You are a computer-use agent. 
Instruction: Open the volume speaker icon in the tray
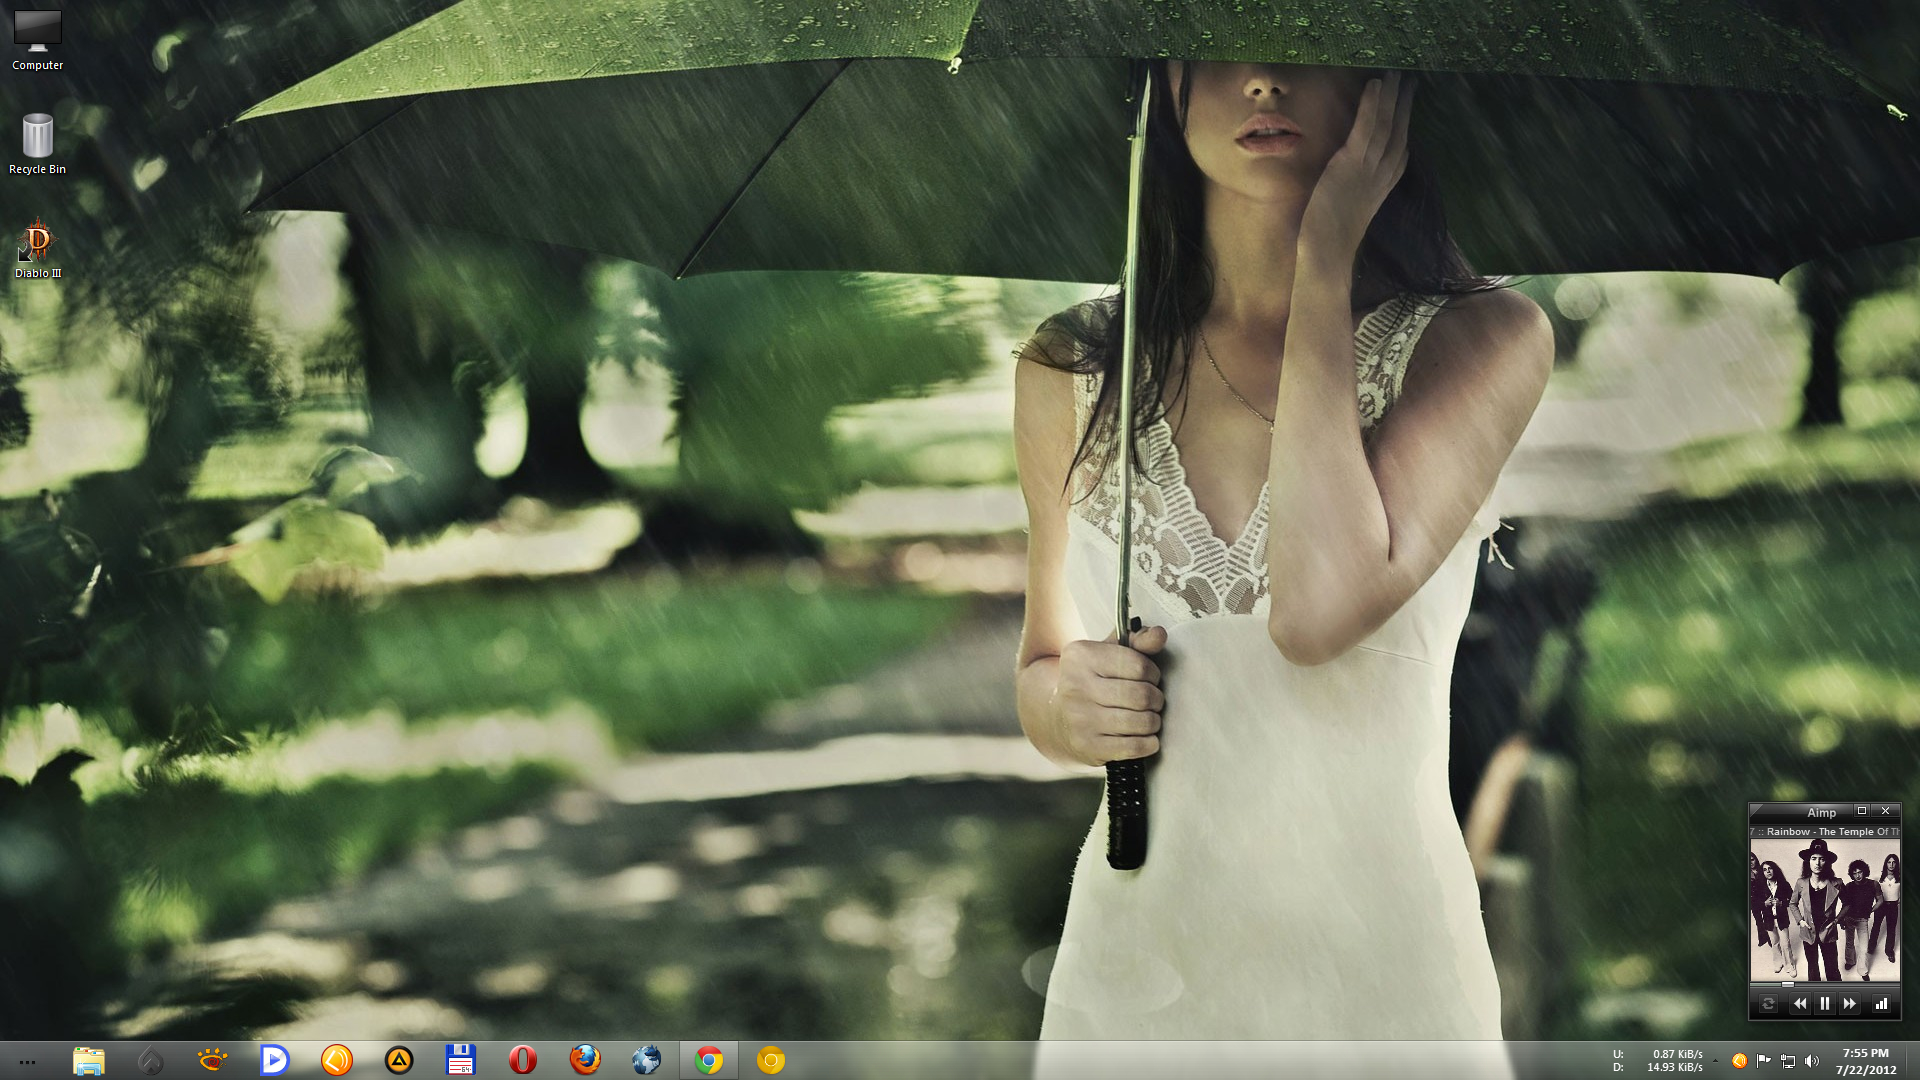point(1812,1061)
